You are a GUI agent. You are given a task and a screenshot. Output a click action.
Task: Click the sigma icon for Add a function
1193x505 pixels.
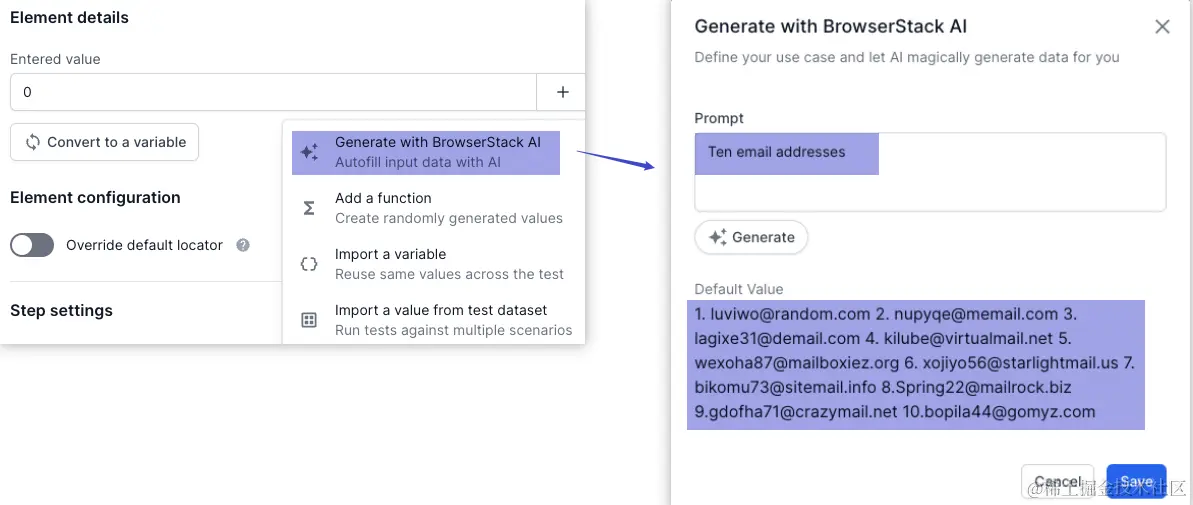(x=309, y=208)
